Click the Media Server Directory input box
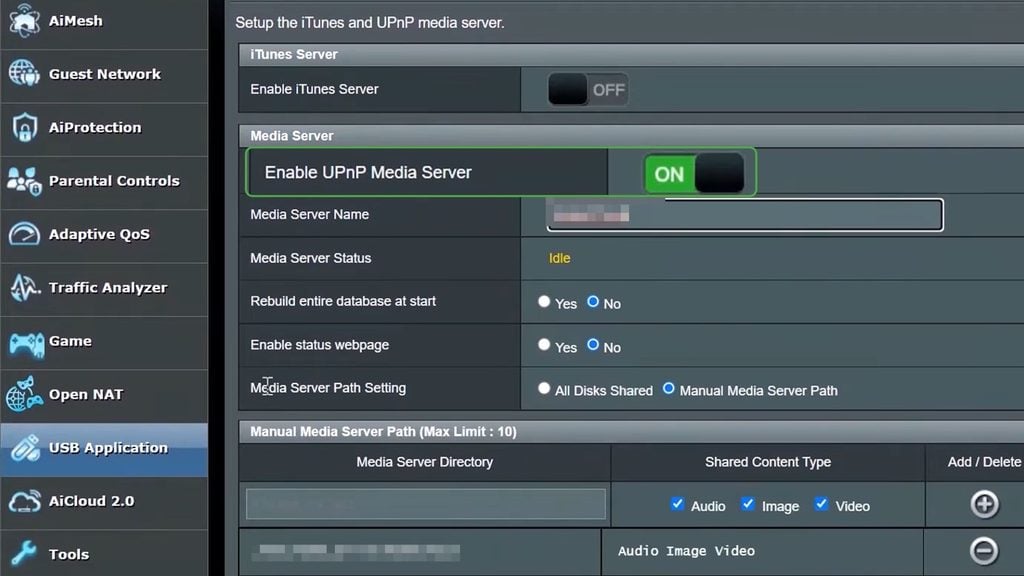The height and width of the screenshot is (576, 1024). coord(426,504)
